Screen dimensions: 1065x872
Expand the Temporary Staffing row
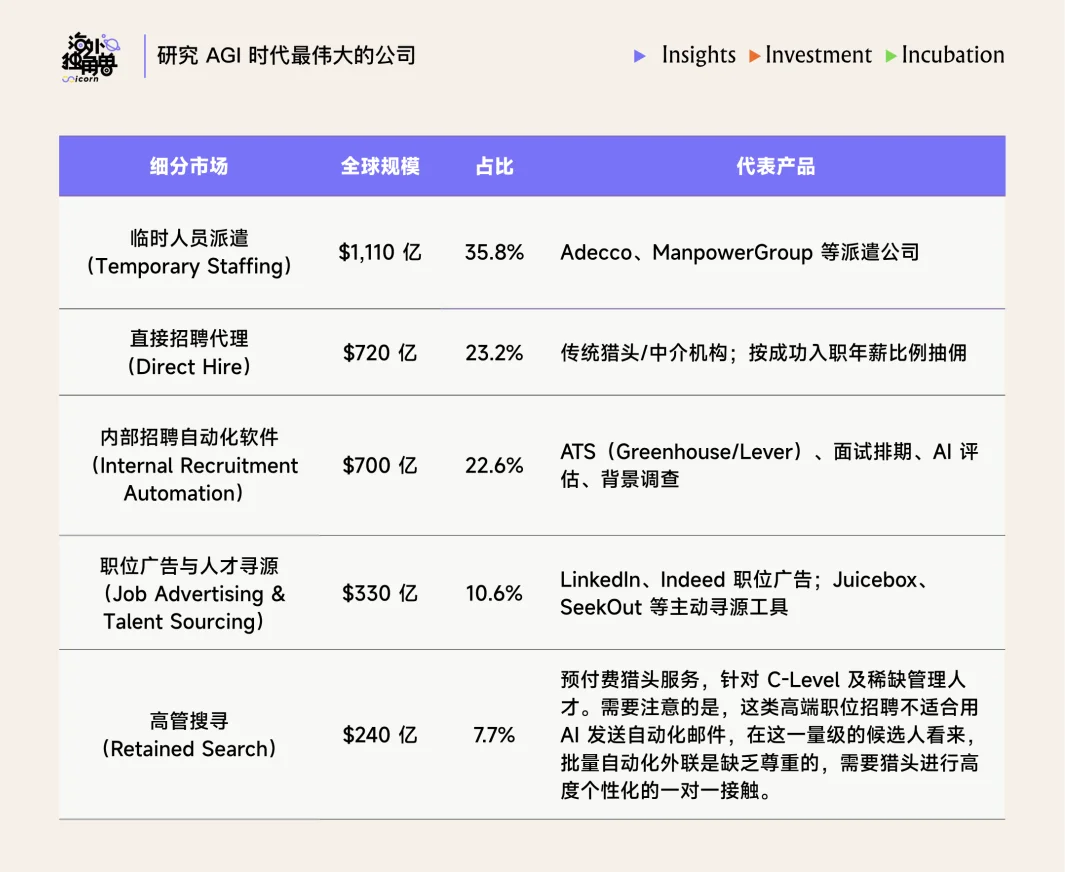tap(190, 253)
